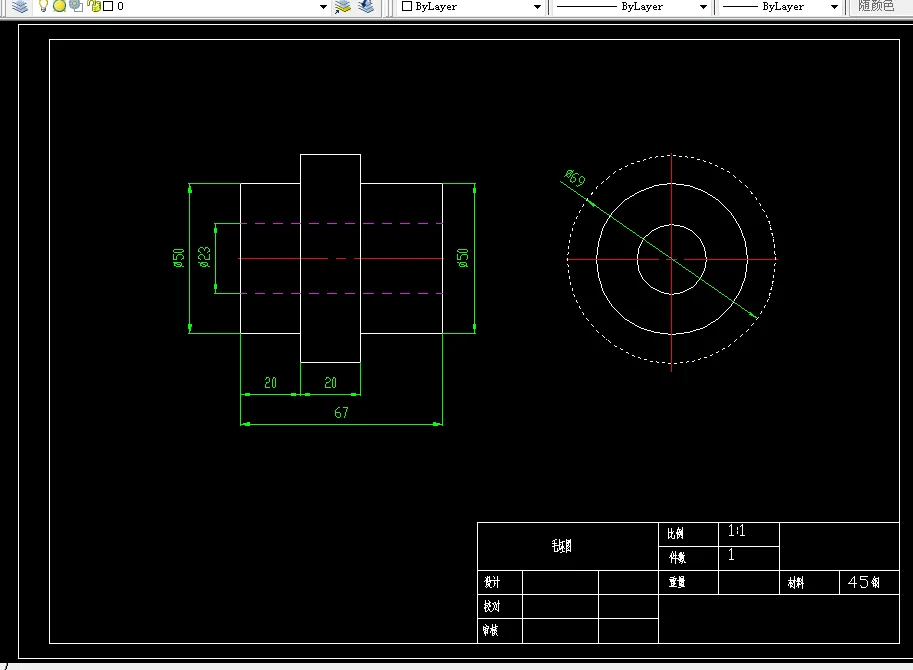Open the ByLayer lineweight dropdown
The height and width of the screenshot is (670, 913).
[780, 7]
